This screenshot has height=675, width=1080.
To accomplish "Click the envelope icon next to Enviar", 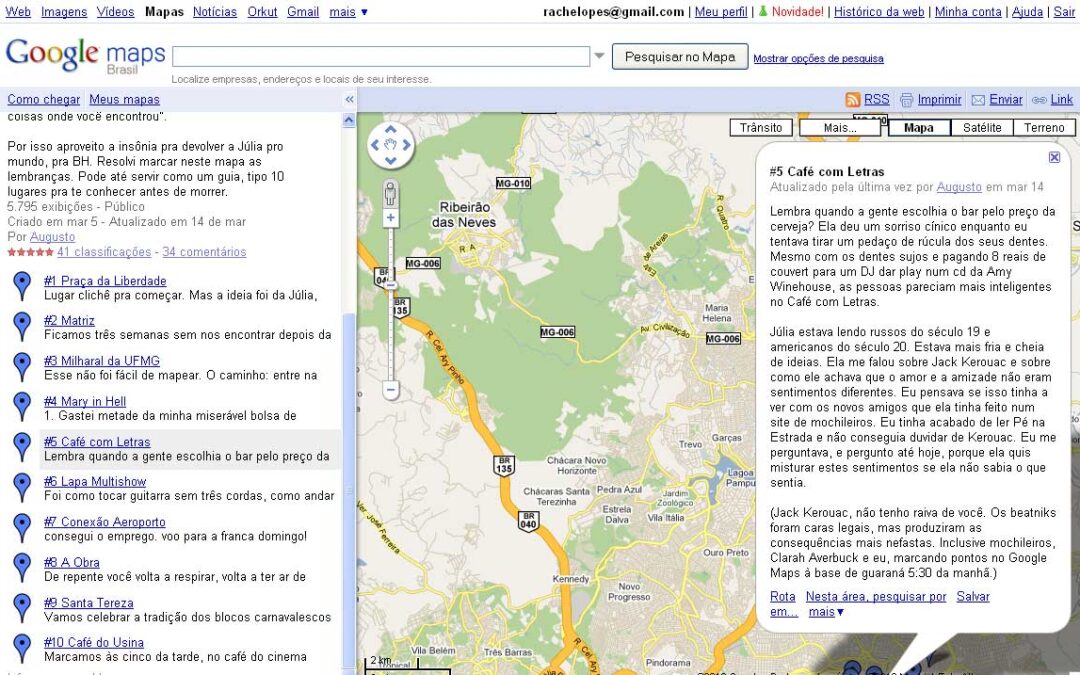I will 978,100.
